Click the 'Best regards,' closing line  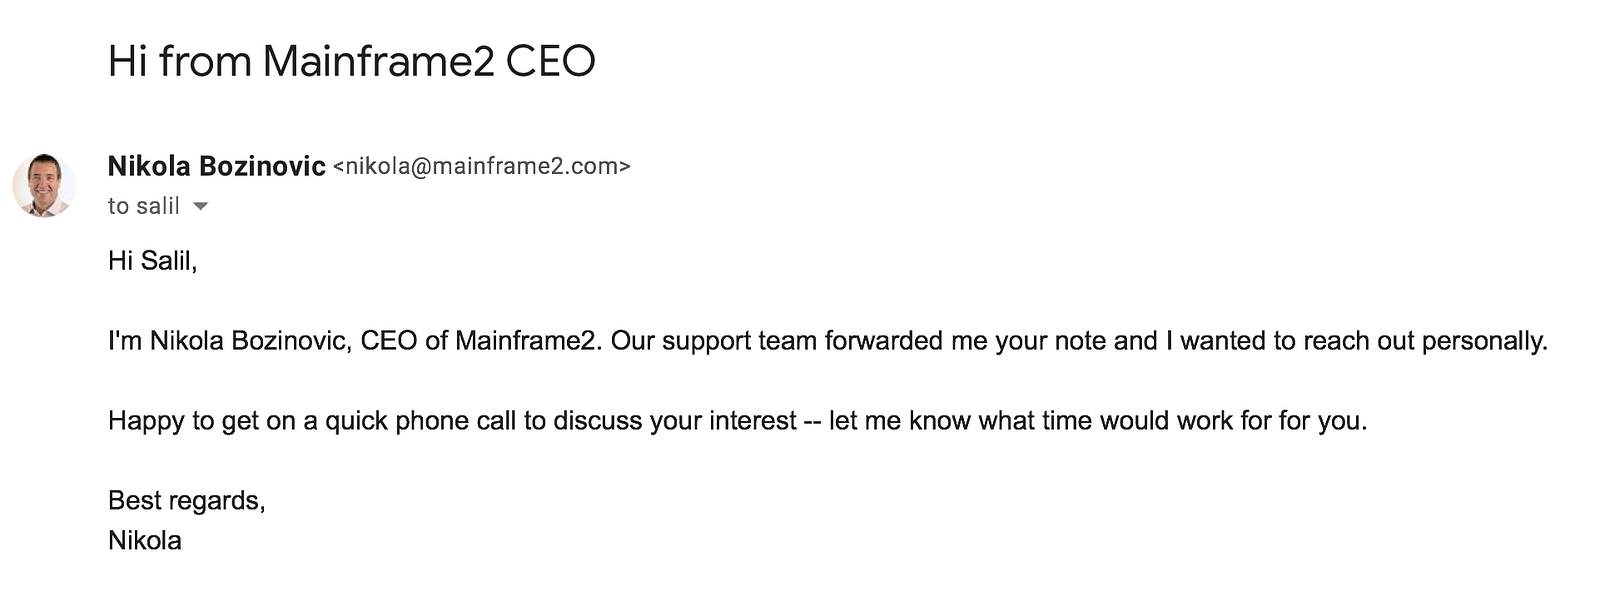[x=186, y=500]
